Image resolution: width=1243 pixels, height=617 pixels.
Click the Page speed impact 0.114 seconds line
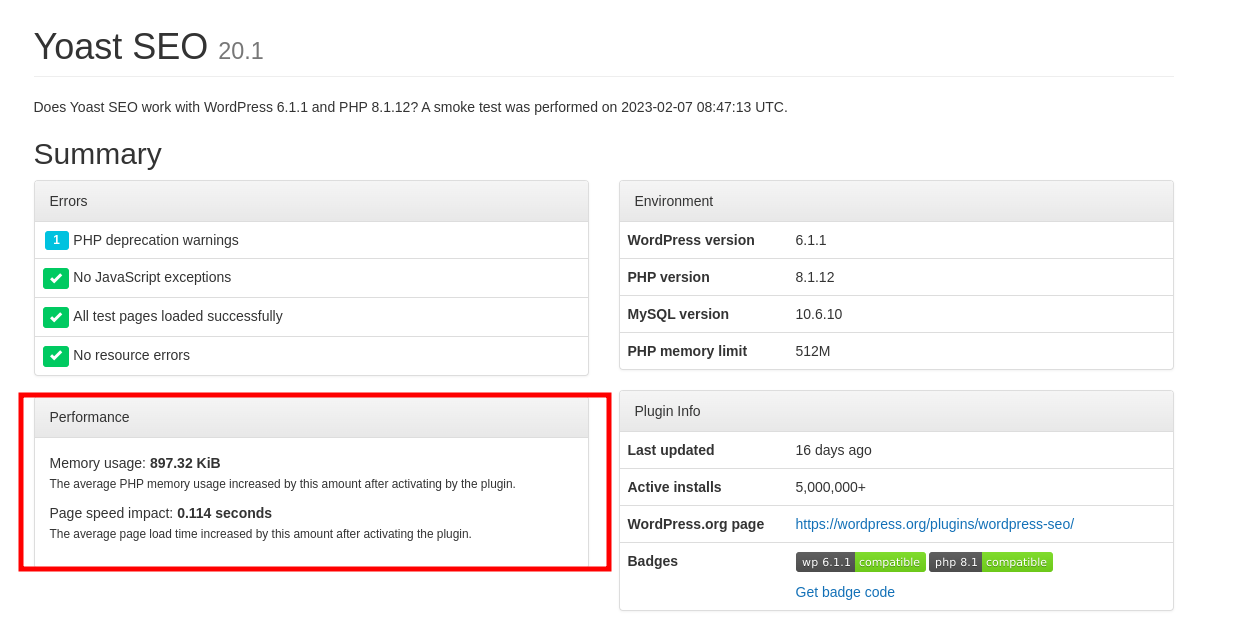(161, 513)
